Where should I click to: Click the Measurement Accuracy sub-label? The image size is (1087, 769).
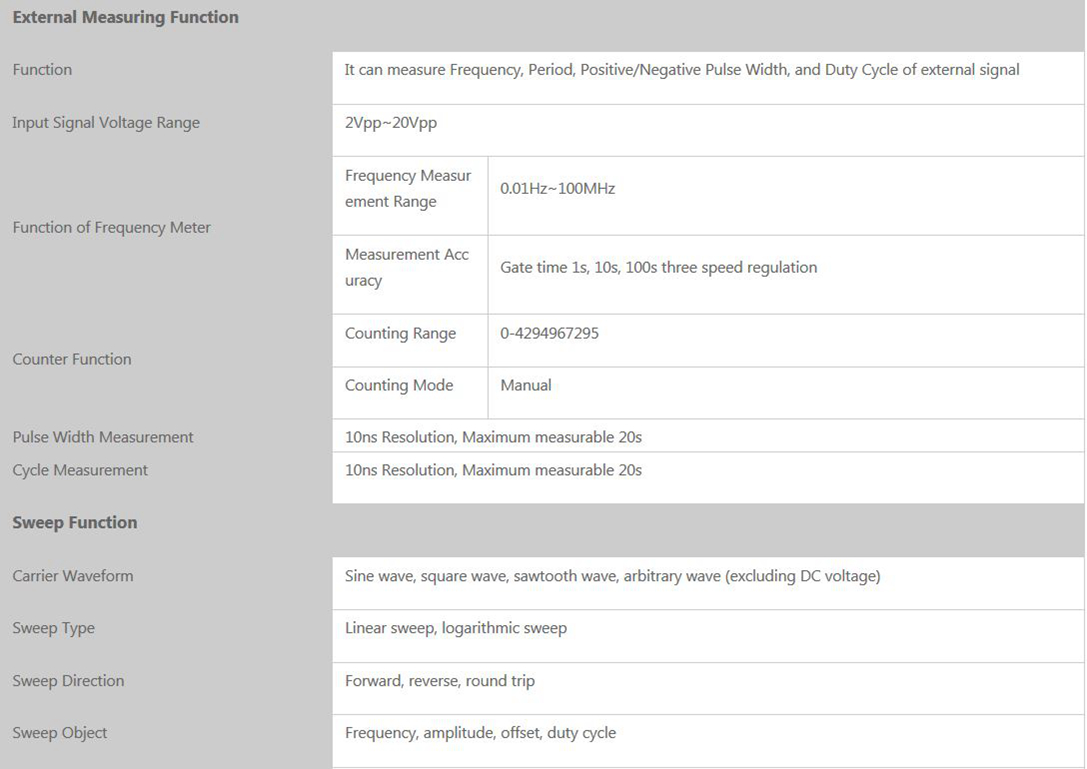click(407, 268)
